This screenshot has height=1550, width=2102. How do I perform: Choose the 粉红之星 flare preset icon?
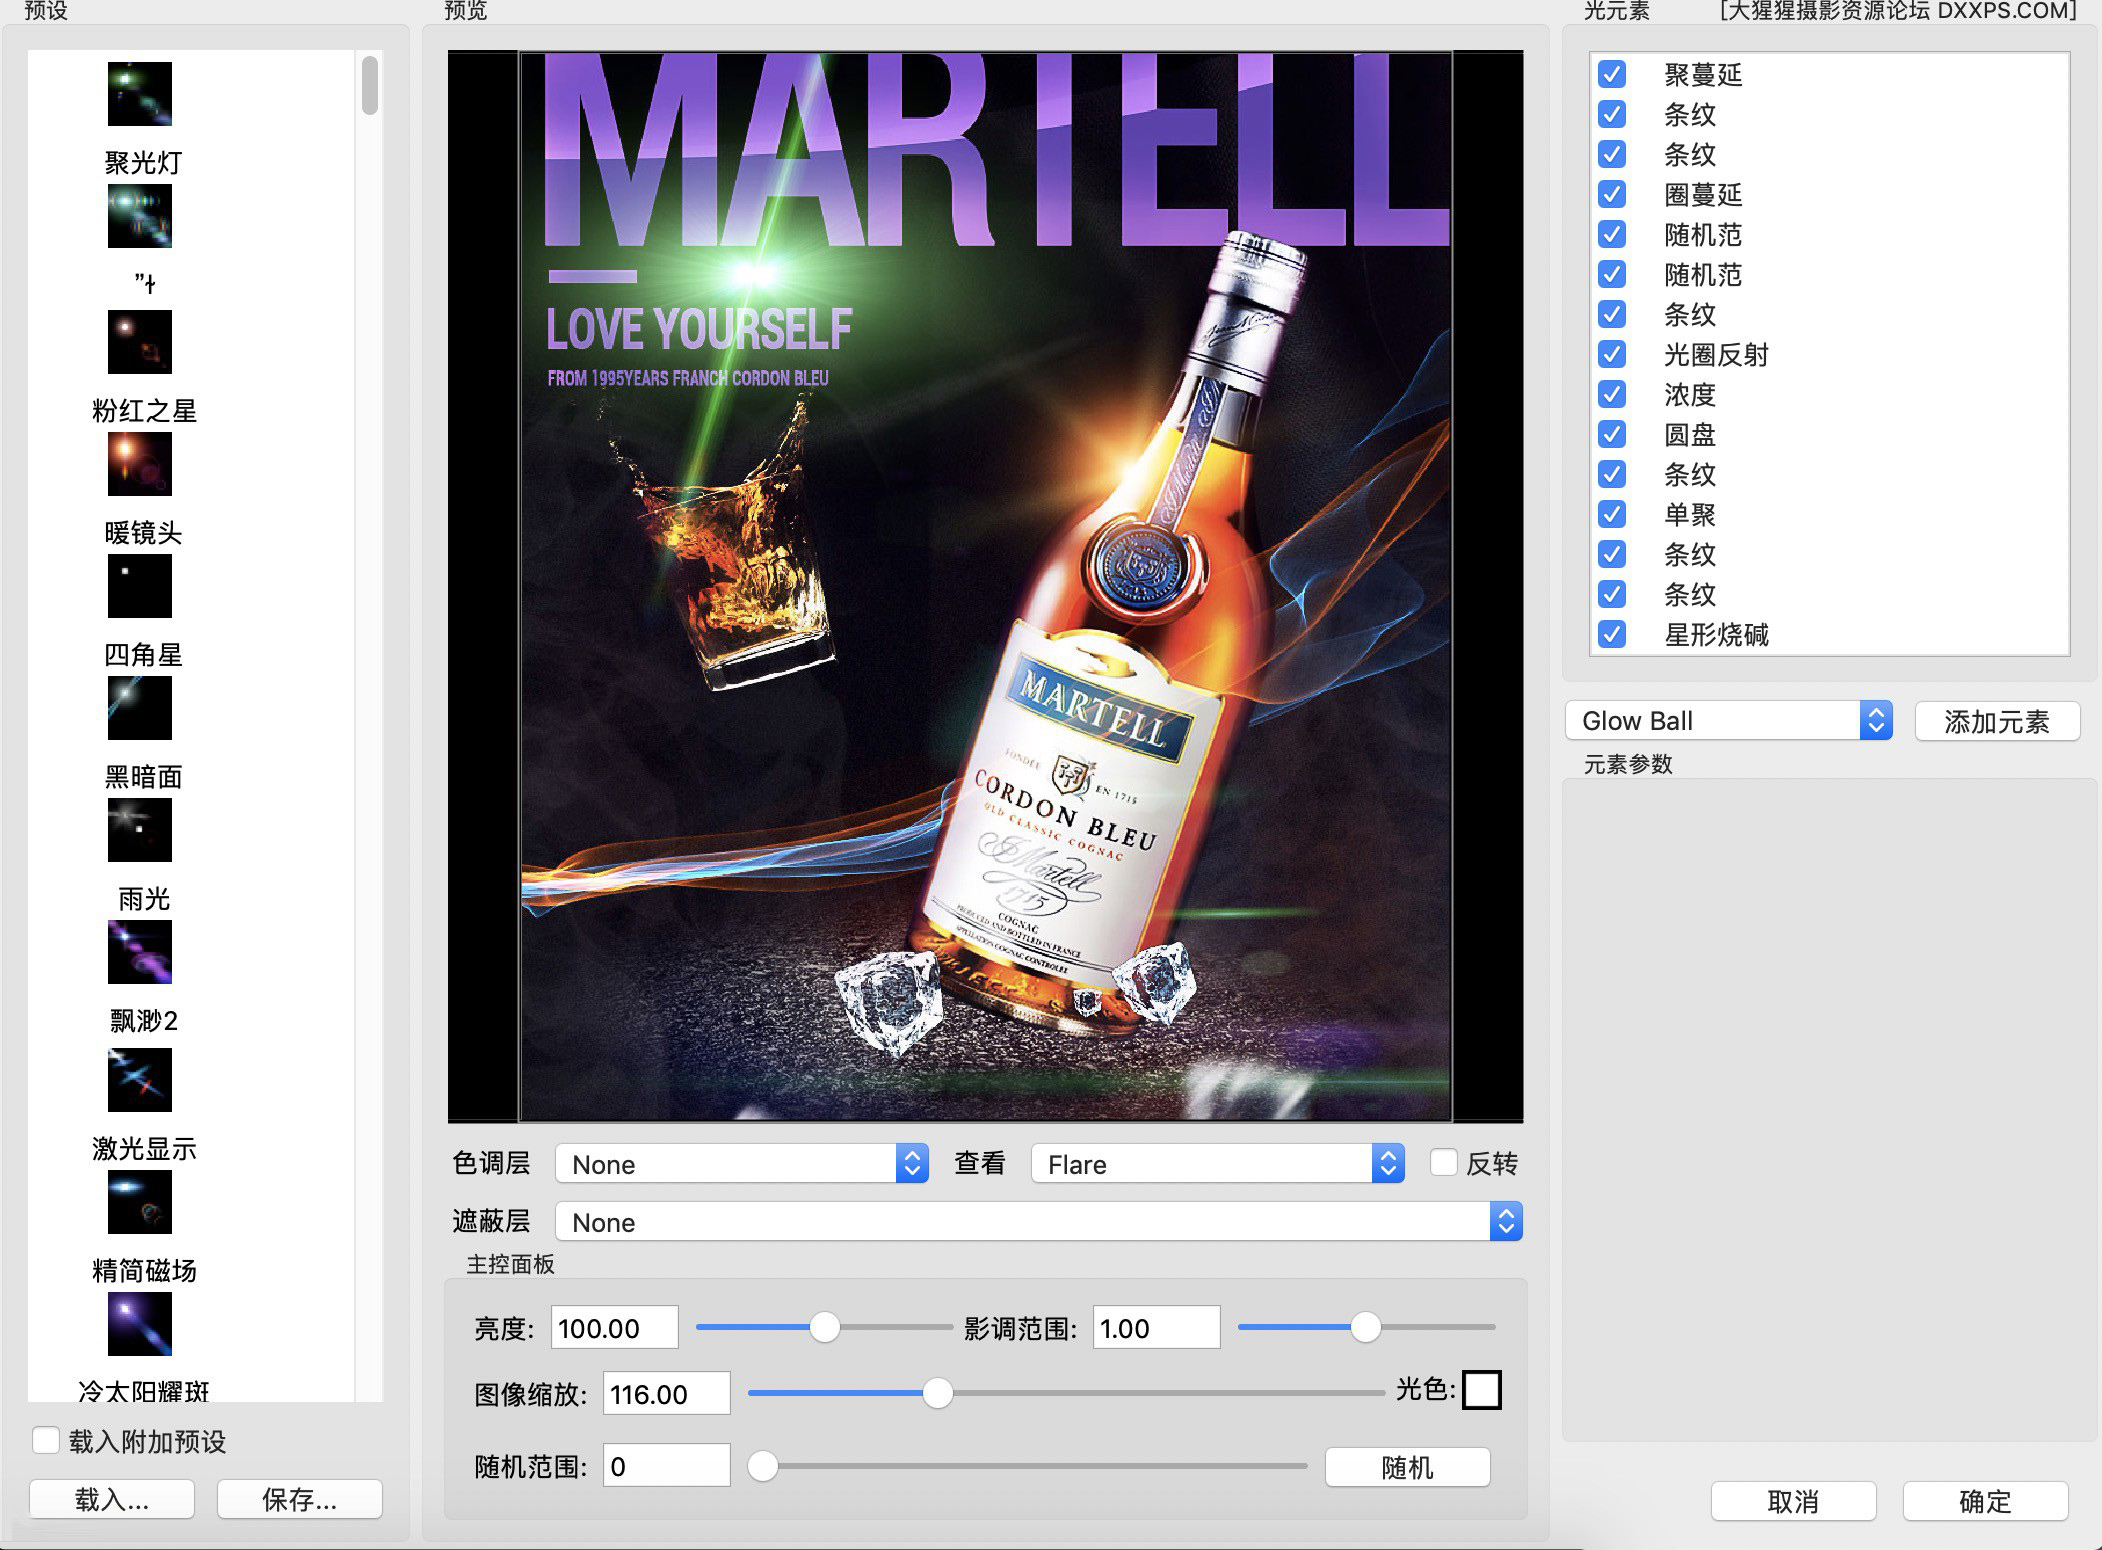click(x=140, y=341)
